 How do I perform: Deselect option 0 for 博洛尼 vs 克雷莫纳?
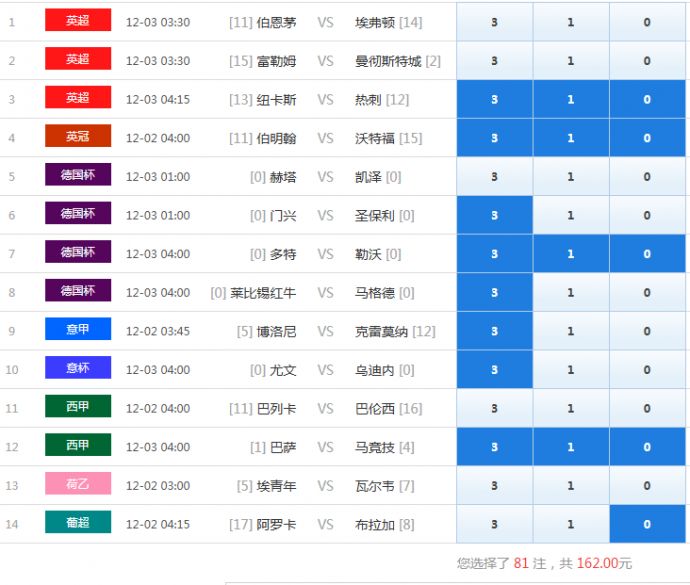click(x=647, y=331)
